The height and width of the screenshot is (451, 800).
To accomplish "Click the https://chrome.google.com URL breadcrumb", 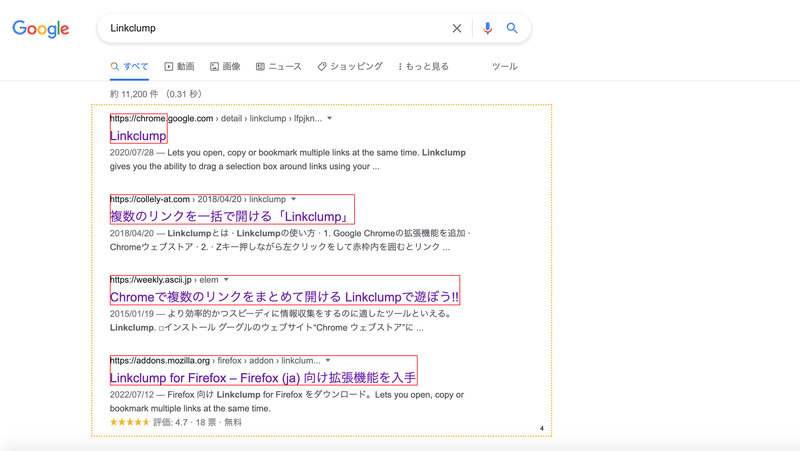I will point(216,118).
